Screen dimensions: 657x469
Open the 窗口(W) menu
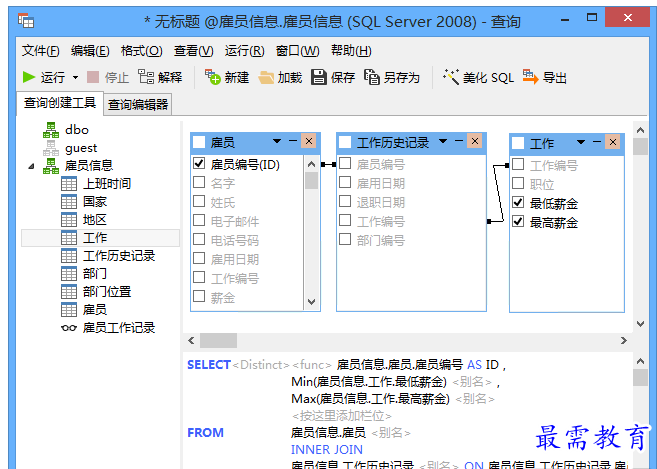tap(297, 51)
